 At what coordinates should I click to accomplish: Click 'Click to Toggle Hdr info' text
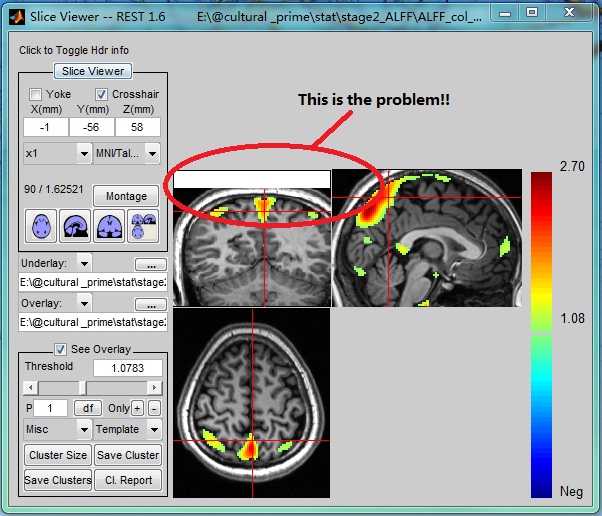[74, 50]
